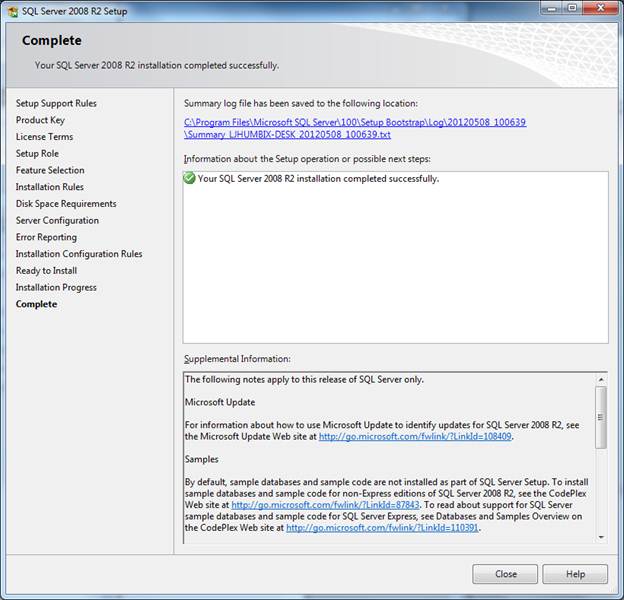Click the Supplemental Information label
The width and height of the screenshot is (624, 600).
[237, 359]
